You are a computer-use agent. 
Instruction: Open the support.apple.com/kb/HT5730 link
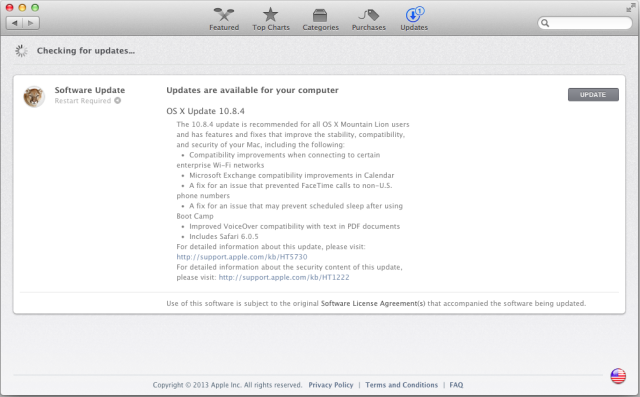pos(242,257)
